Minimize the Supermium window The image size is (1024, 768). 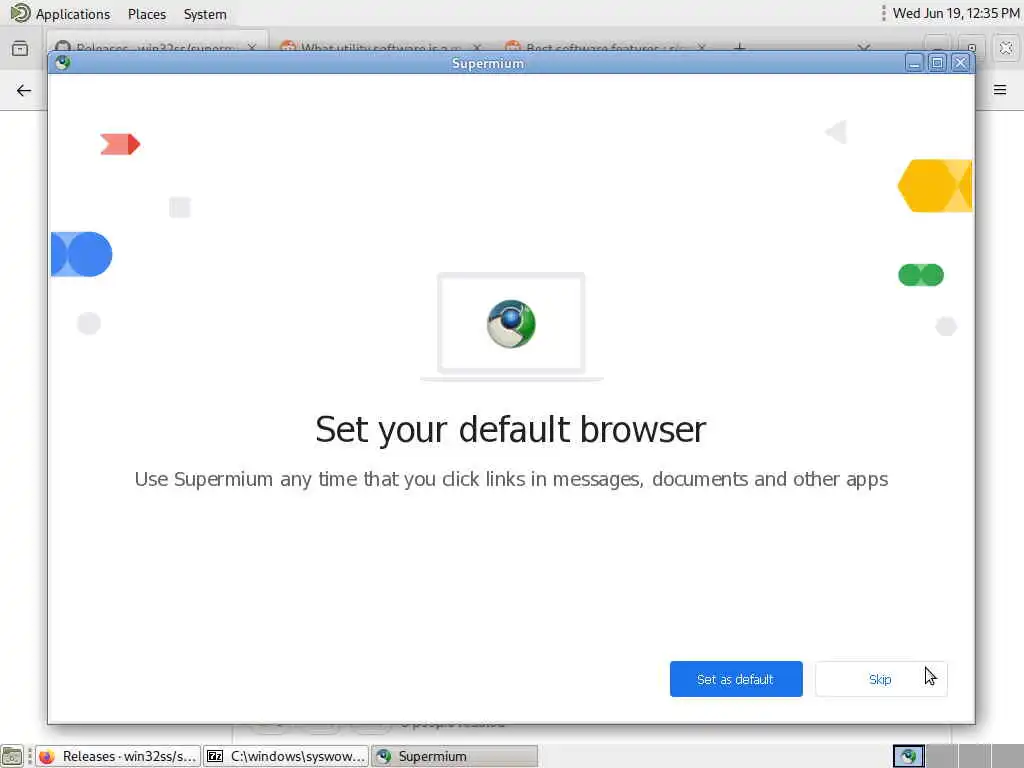tap(914, 63)
